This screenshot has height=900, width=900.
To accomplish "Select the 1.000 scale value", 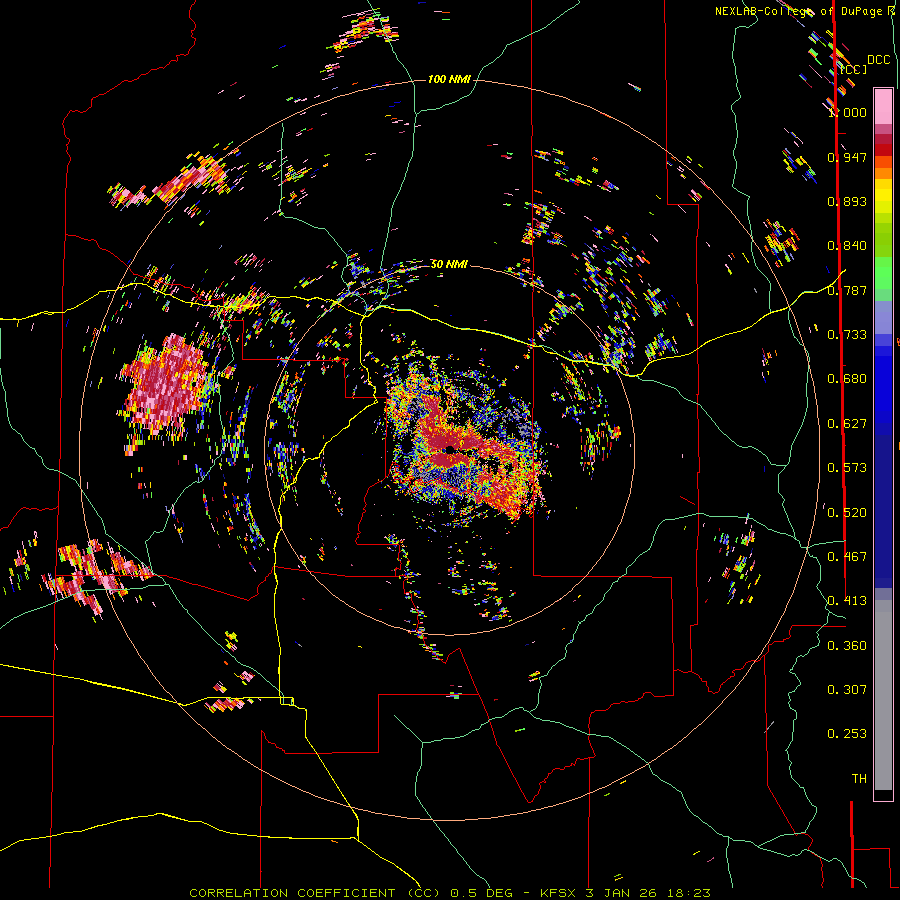I will click(847, 112).
